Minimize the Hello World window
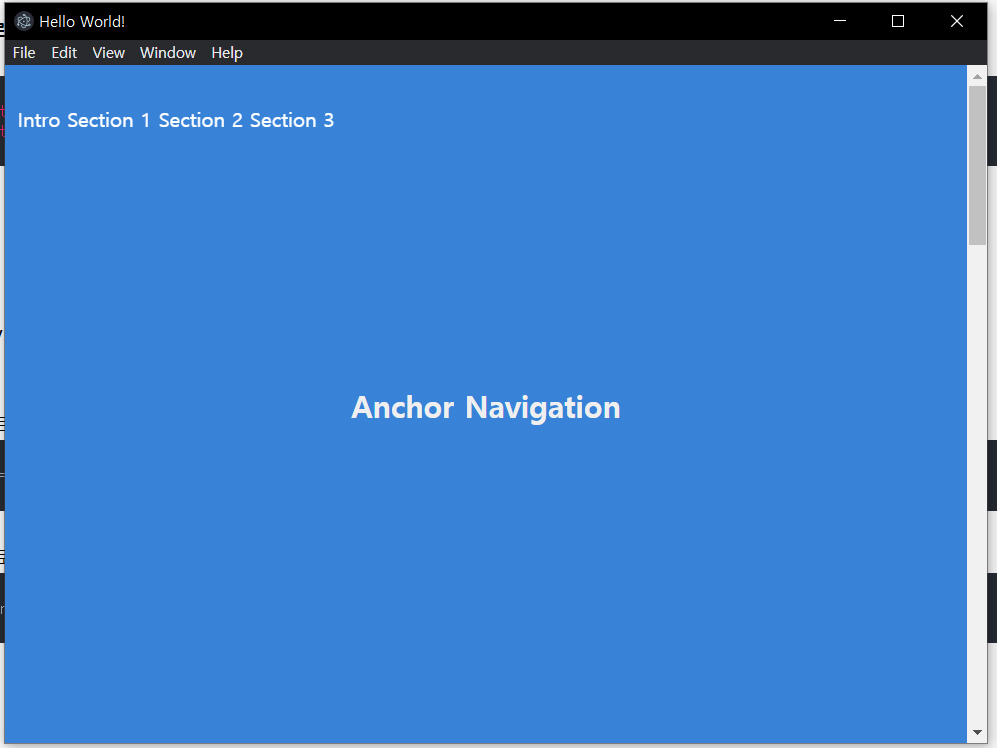Image resolution: width=997 pixels, height=748 pixels. tap(840, 21)
